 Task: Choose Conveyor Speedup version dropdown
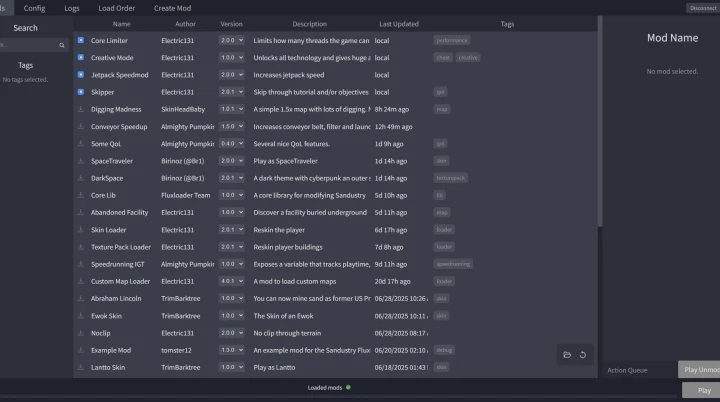pos(231,126)
